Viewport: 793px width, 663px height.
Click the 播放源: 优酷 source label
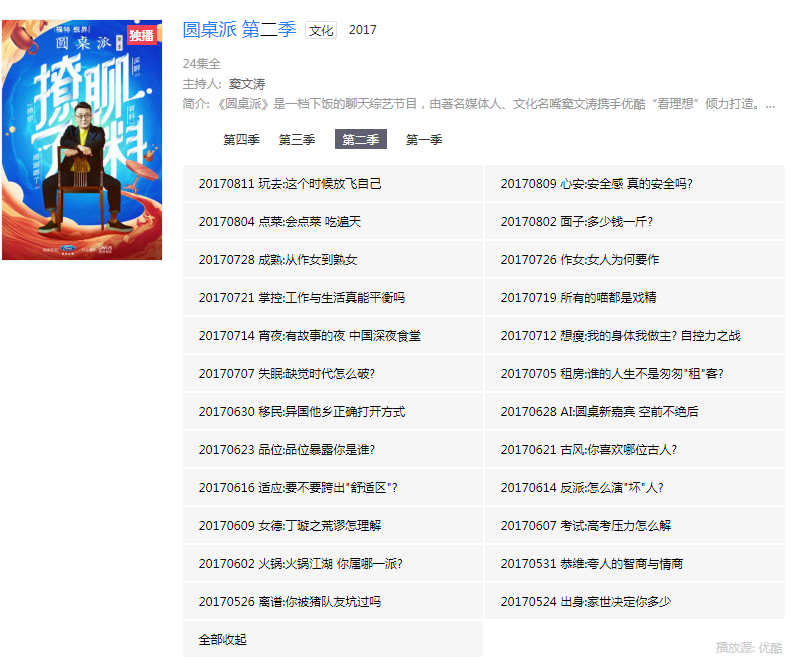[x=749, y=648]
